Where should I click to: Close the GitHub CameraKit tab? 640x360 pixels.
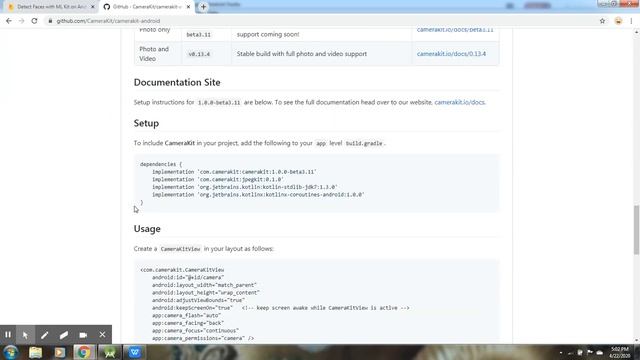point(188,7)
